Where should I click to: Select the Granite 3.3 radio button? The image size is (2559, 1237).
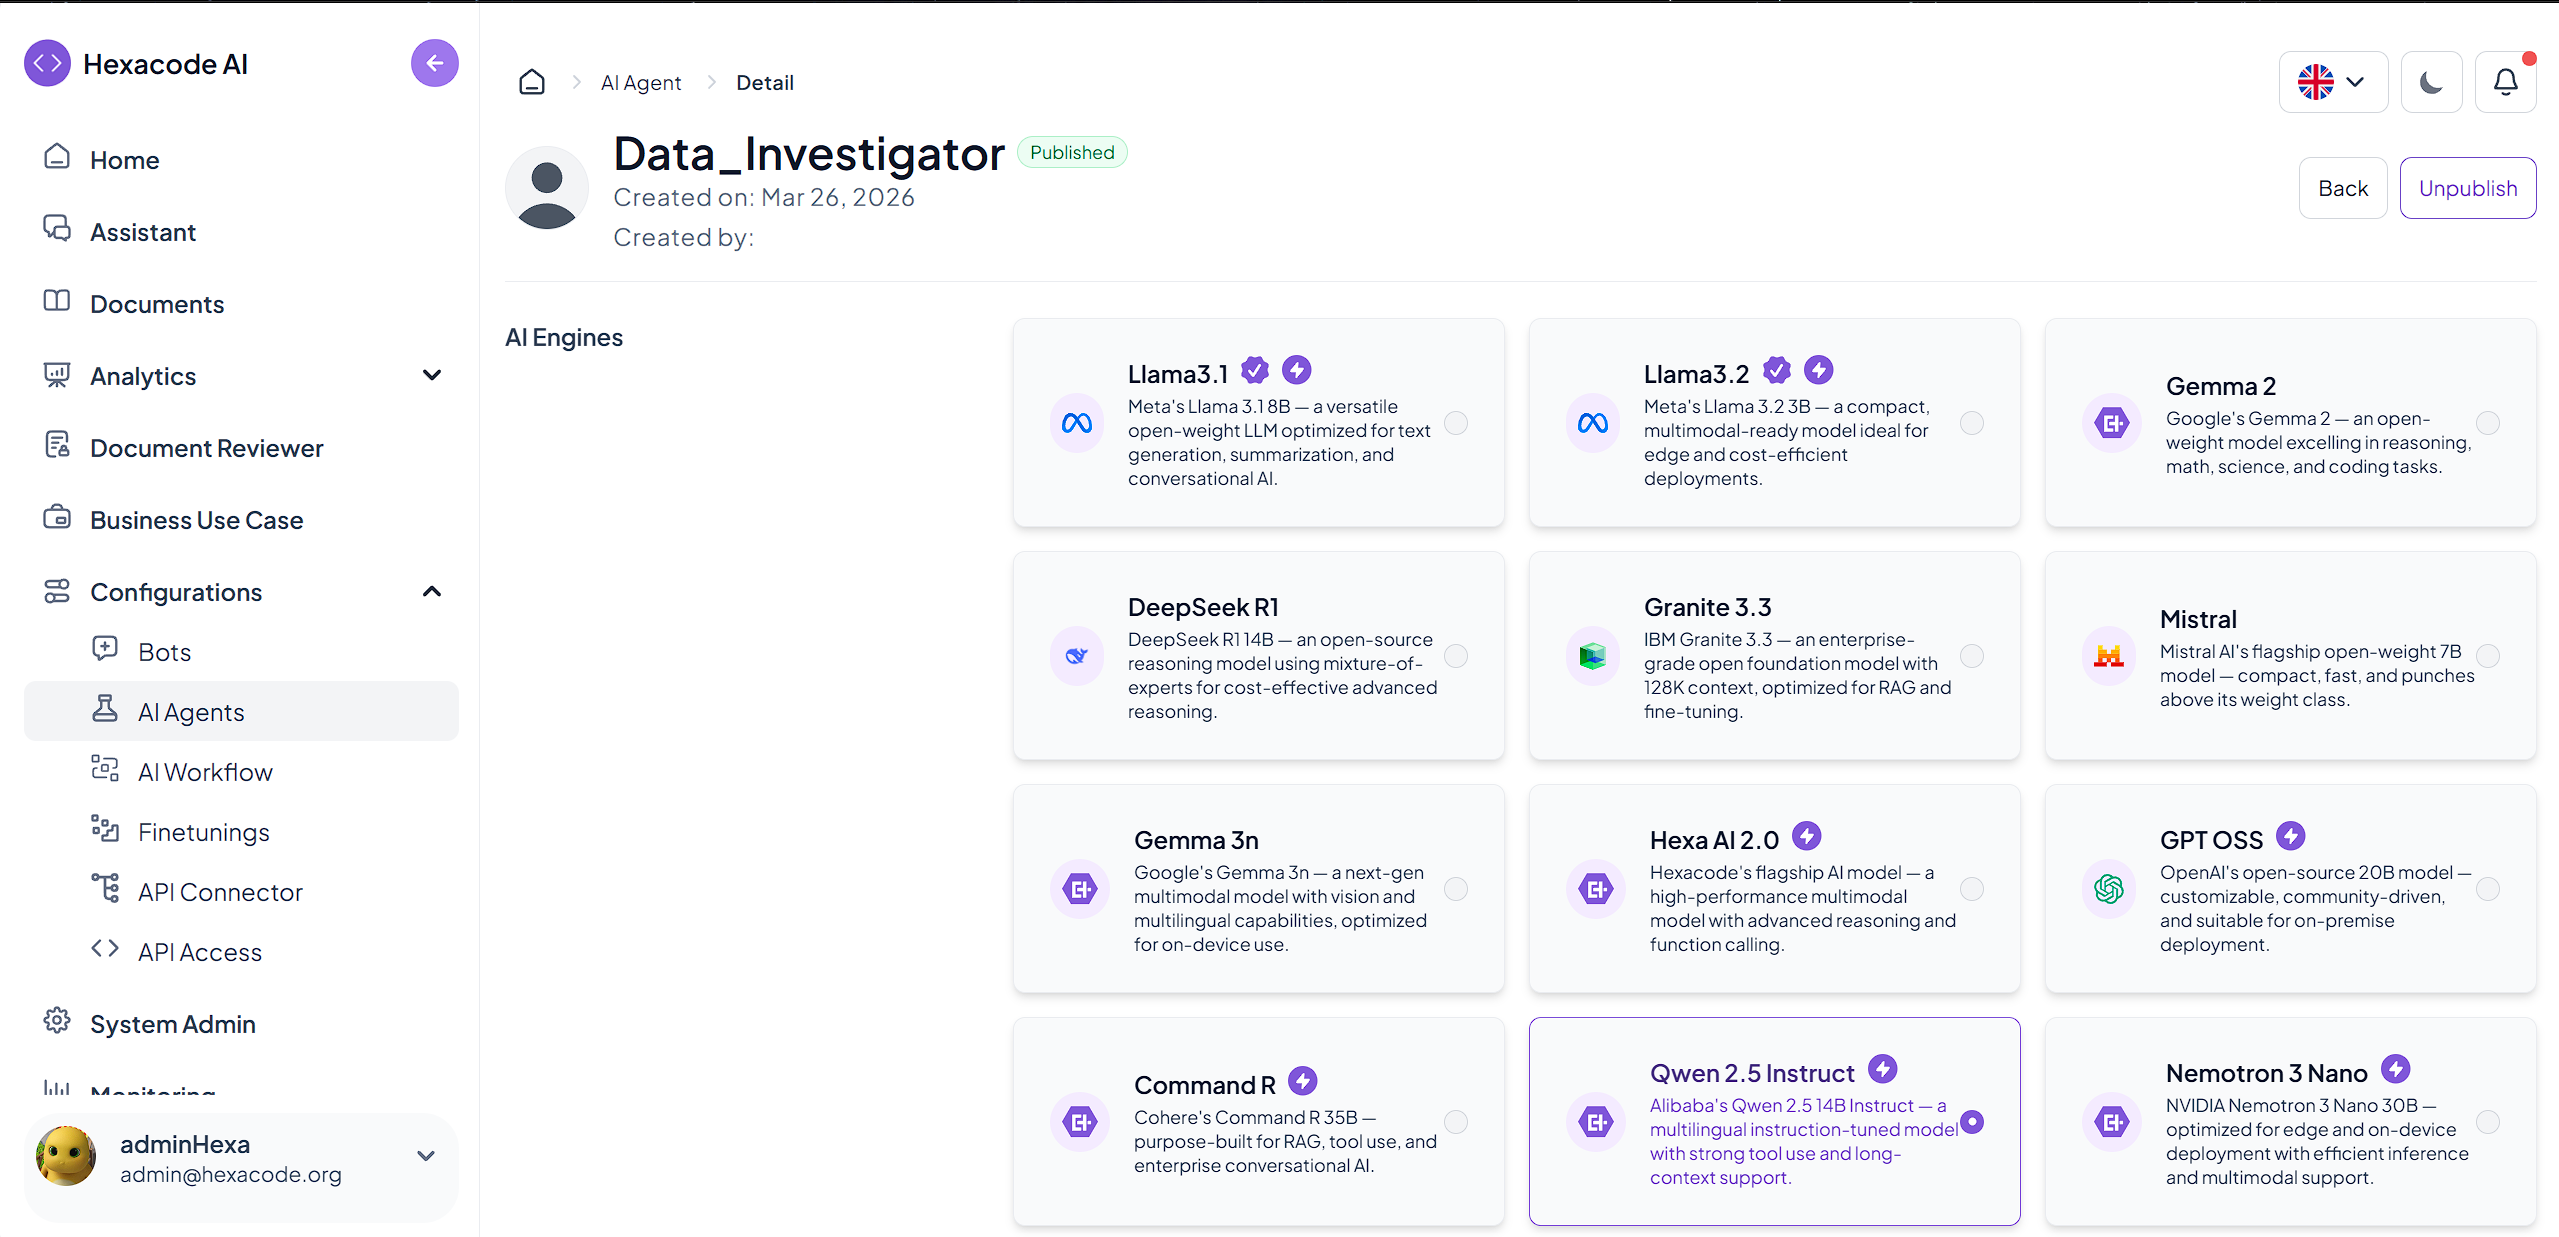coord(1972,656)
